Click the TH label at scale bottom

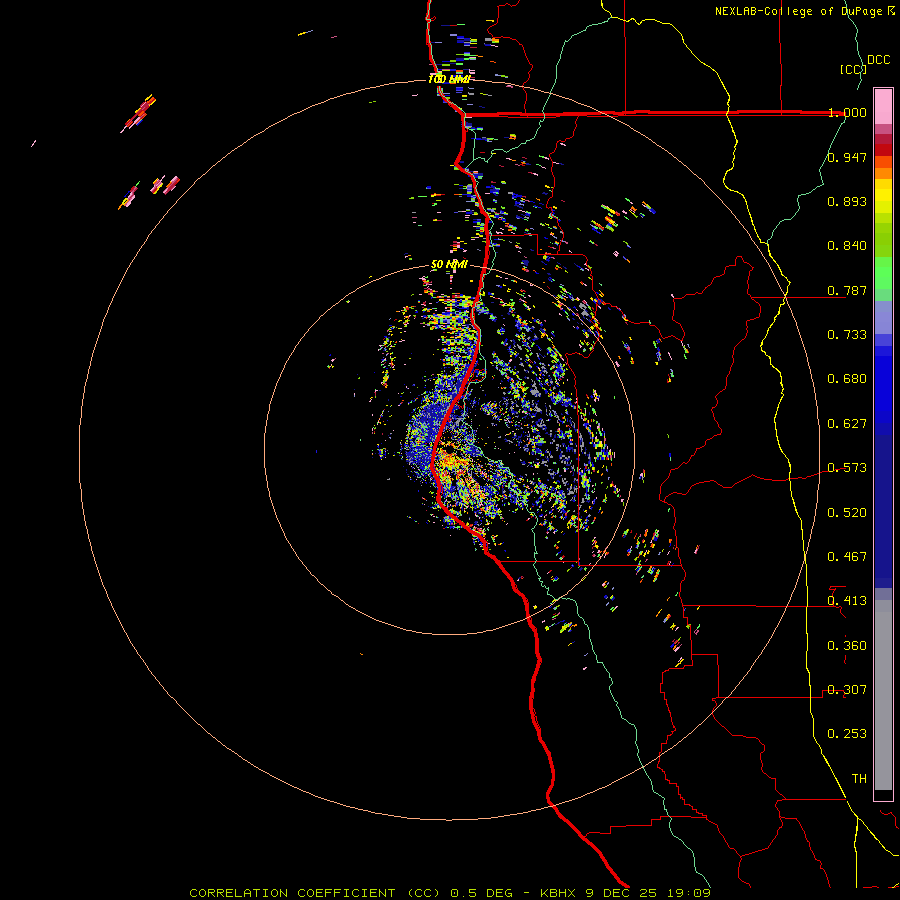859,779
